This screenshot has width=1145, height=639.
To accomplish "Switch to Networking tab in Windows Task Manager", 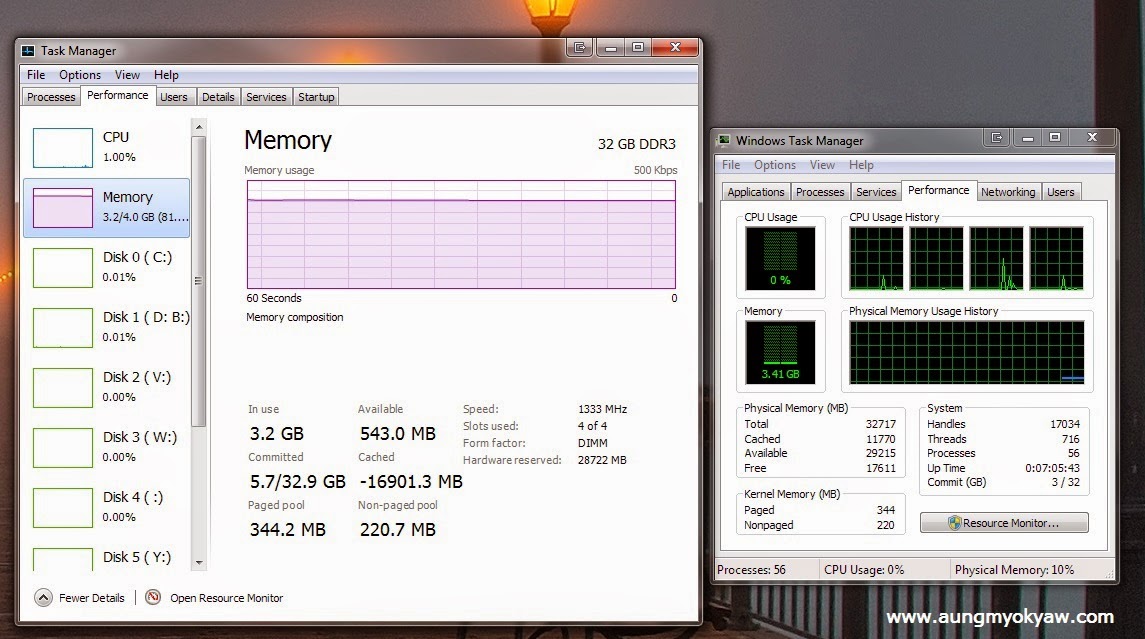I will click(1008, 192).
